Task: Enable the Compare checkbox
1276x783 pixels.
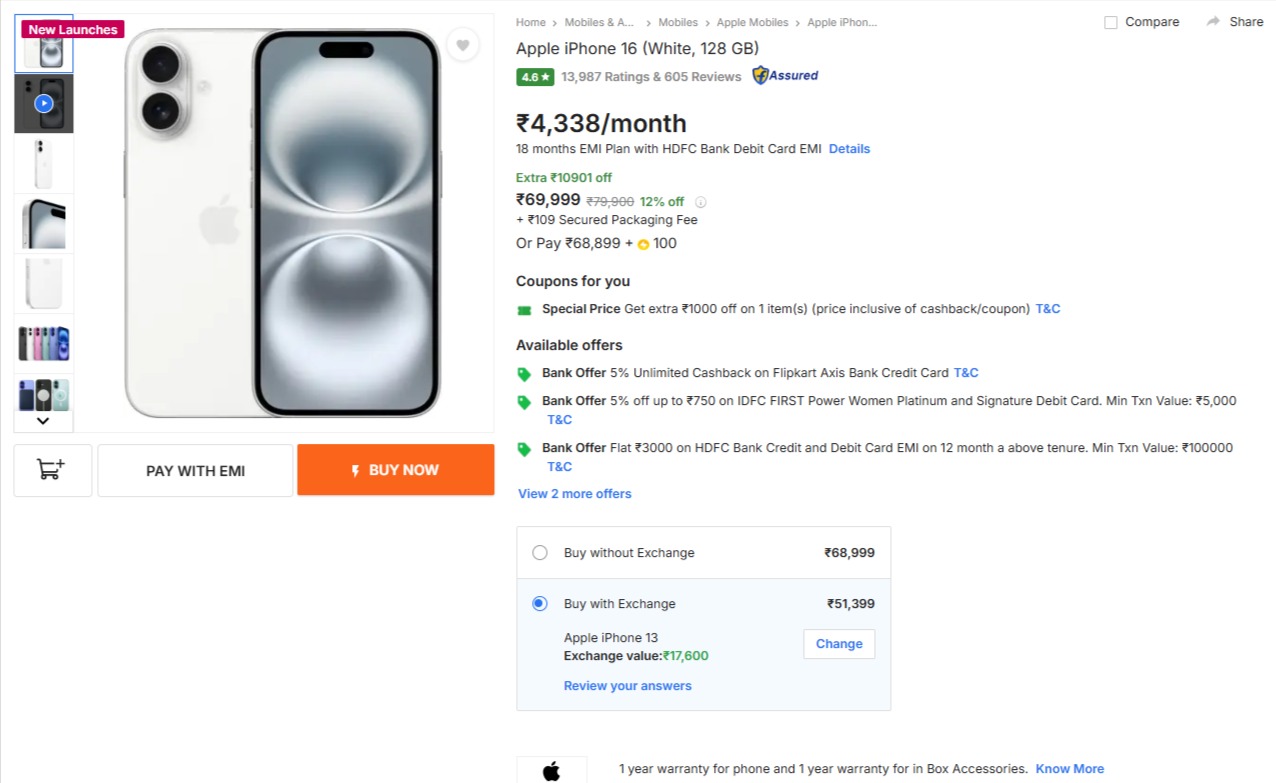Action: [x=1110, y=22]
